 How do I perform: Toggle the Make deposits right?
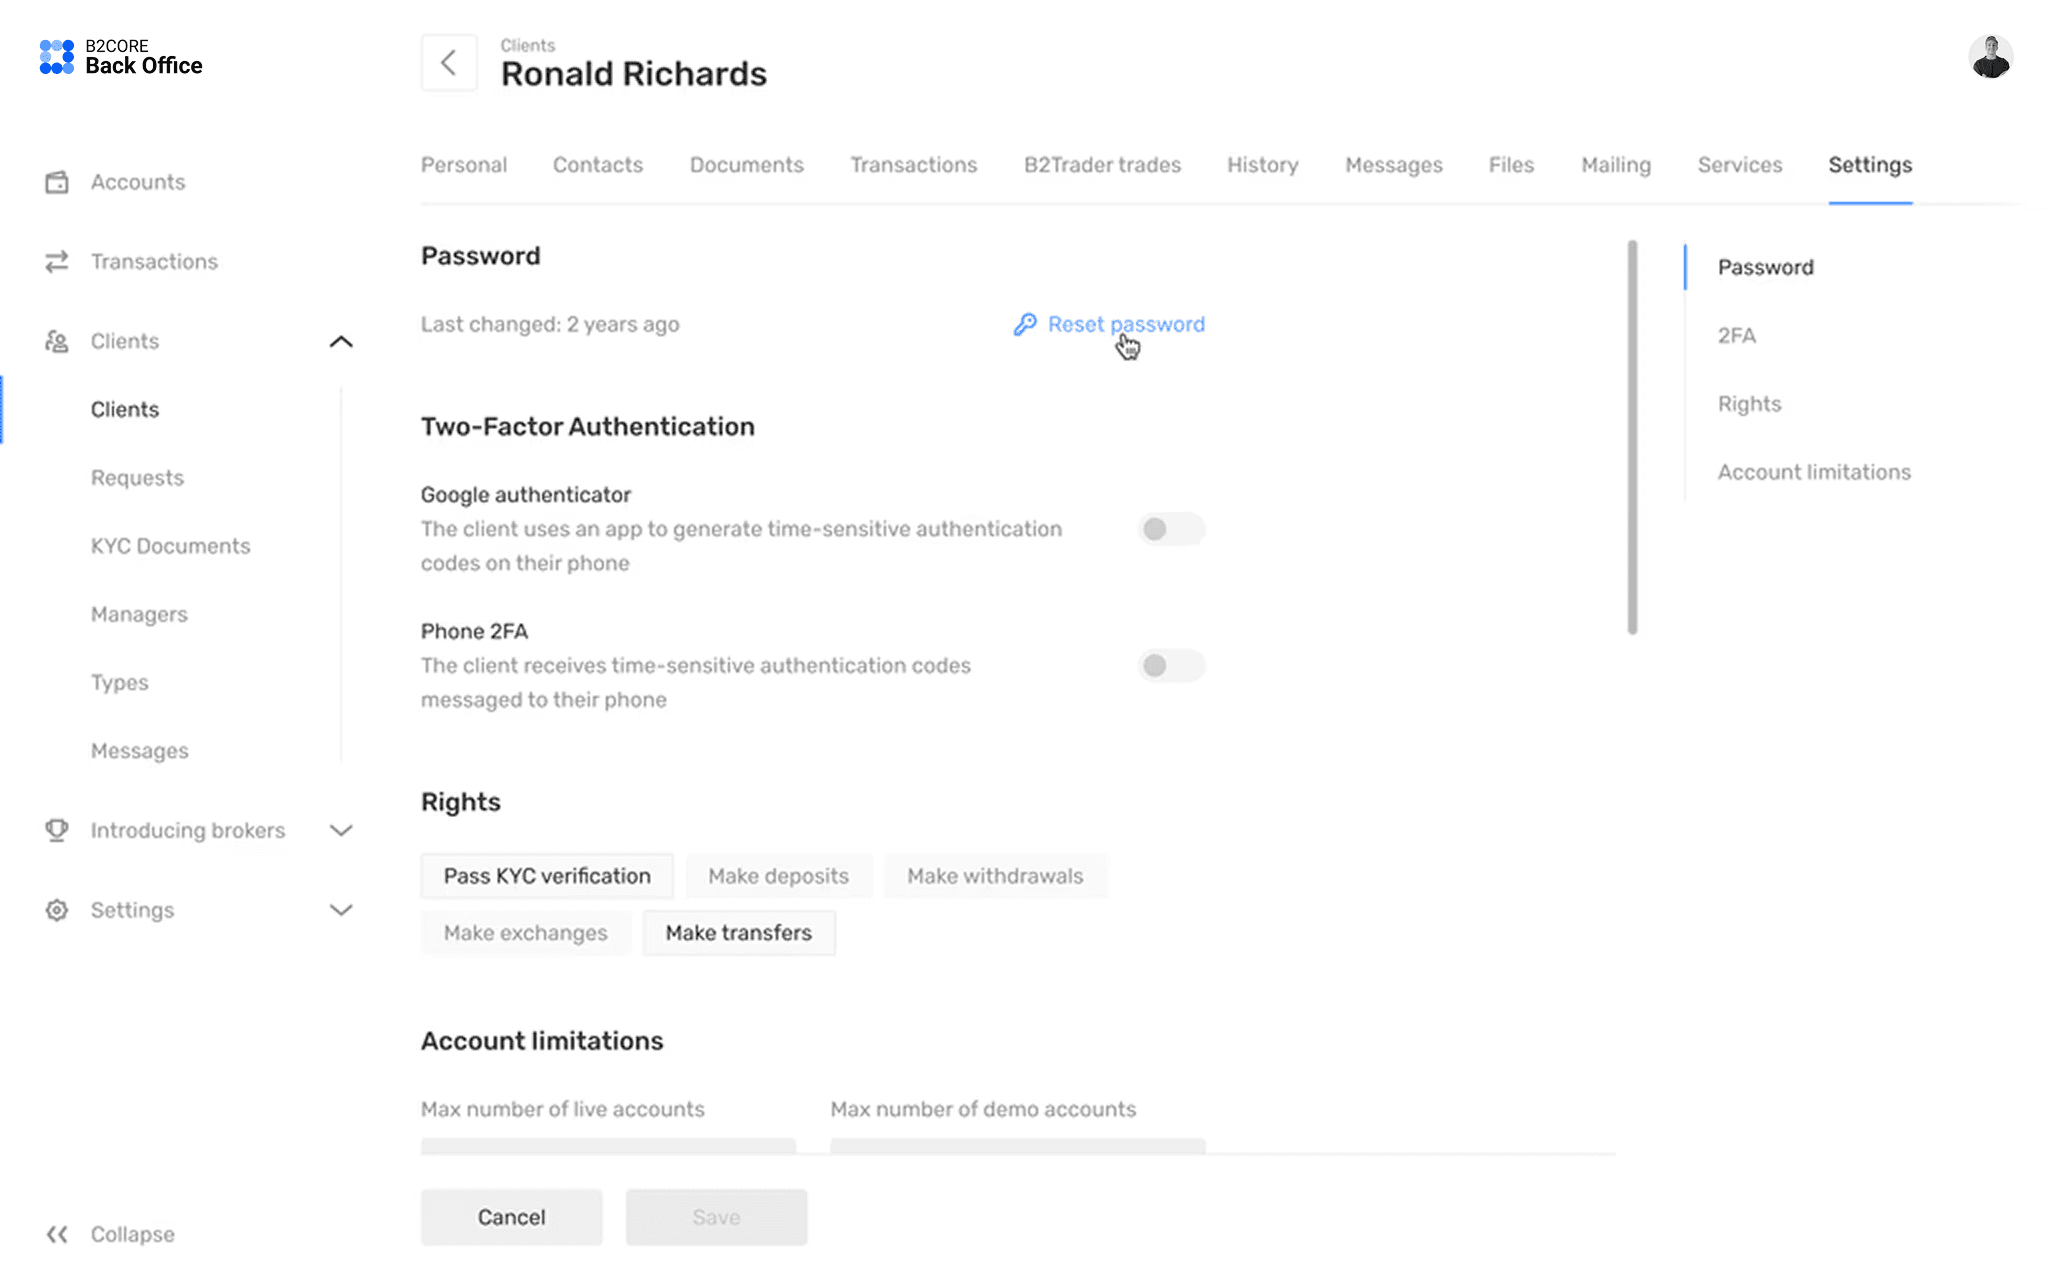coord(779,876)
